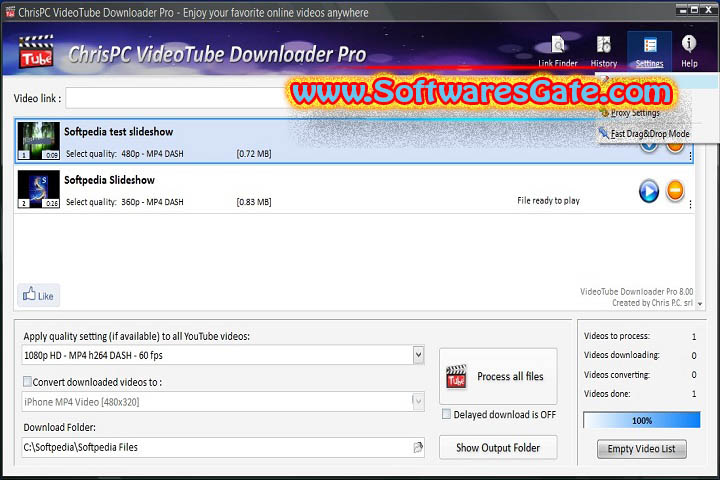Select the Softpedia Slideshow title

109,180
